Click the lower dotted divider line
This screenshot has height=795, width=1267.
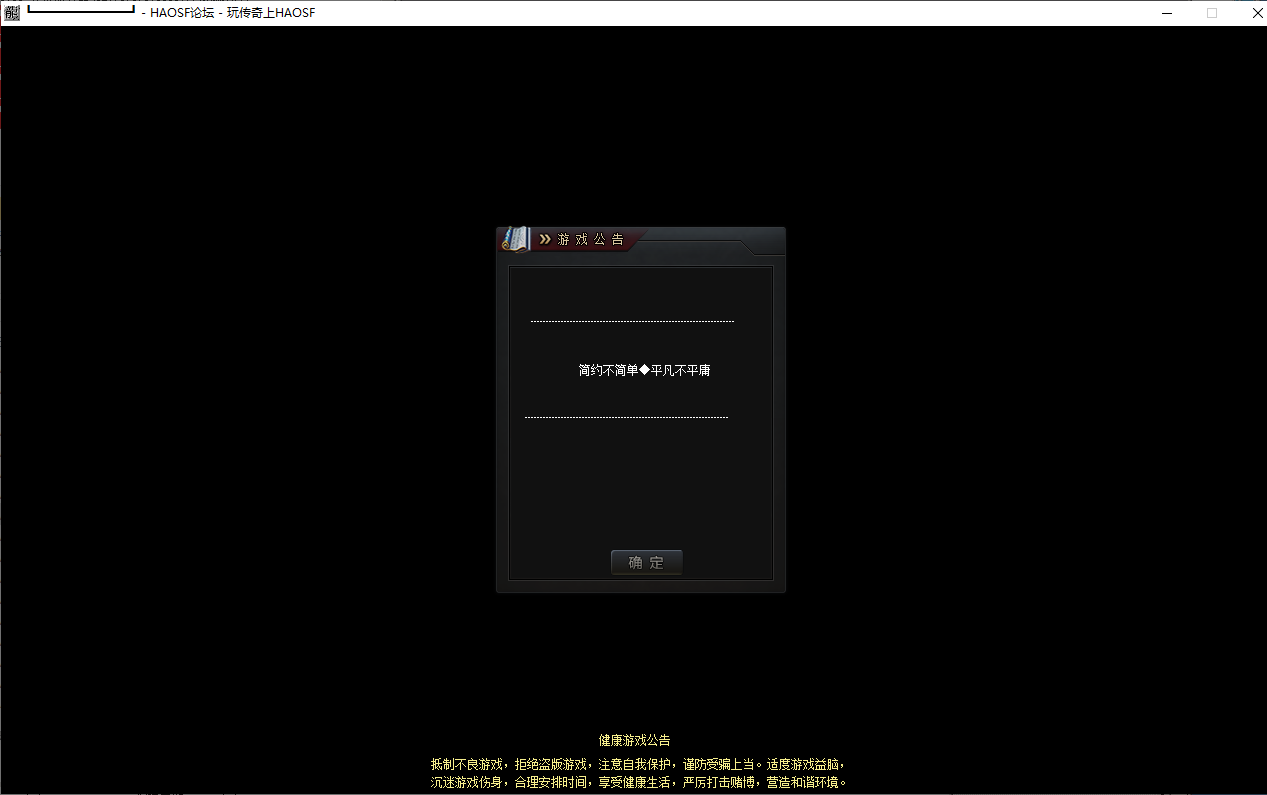[x=626, y=417]
